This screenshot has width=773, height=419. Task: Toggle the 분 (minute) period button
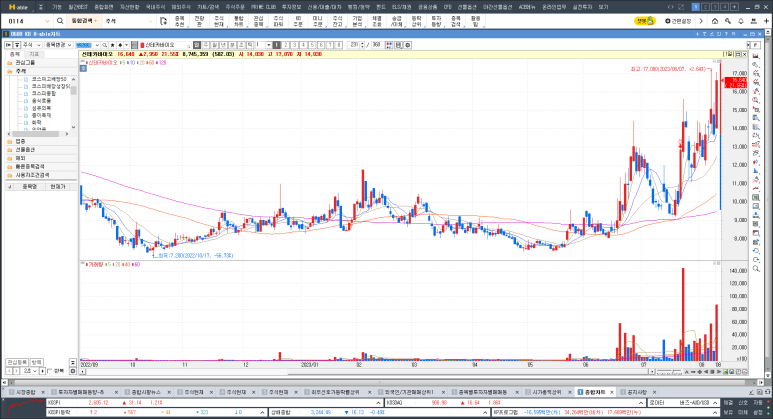click(x=232, y=45)
